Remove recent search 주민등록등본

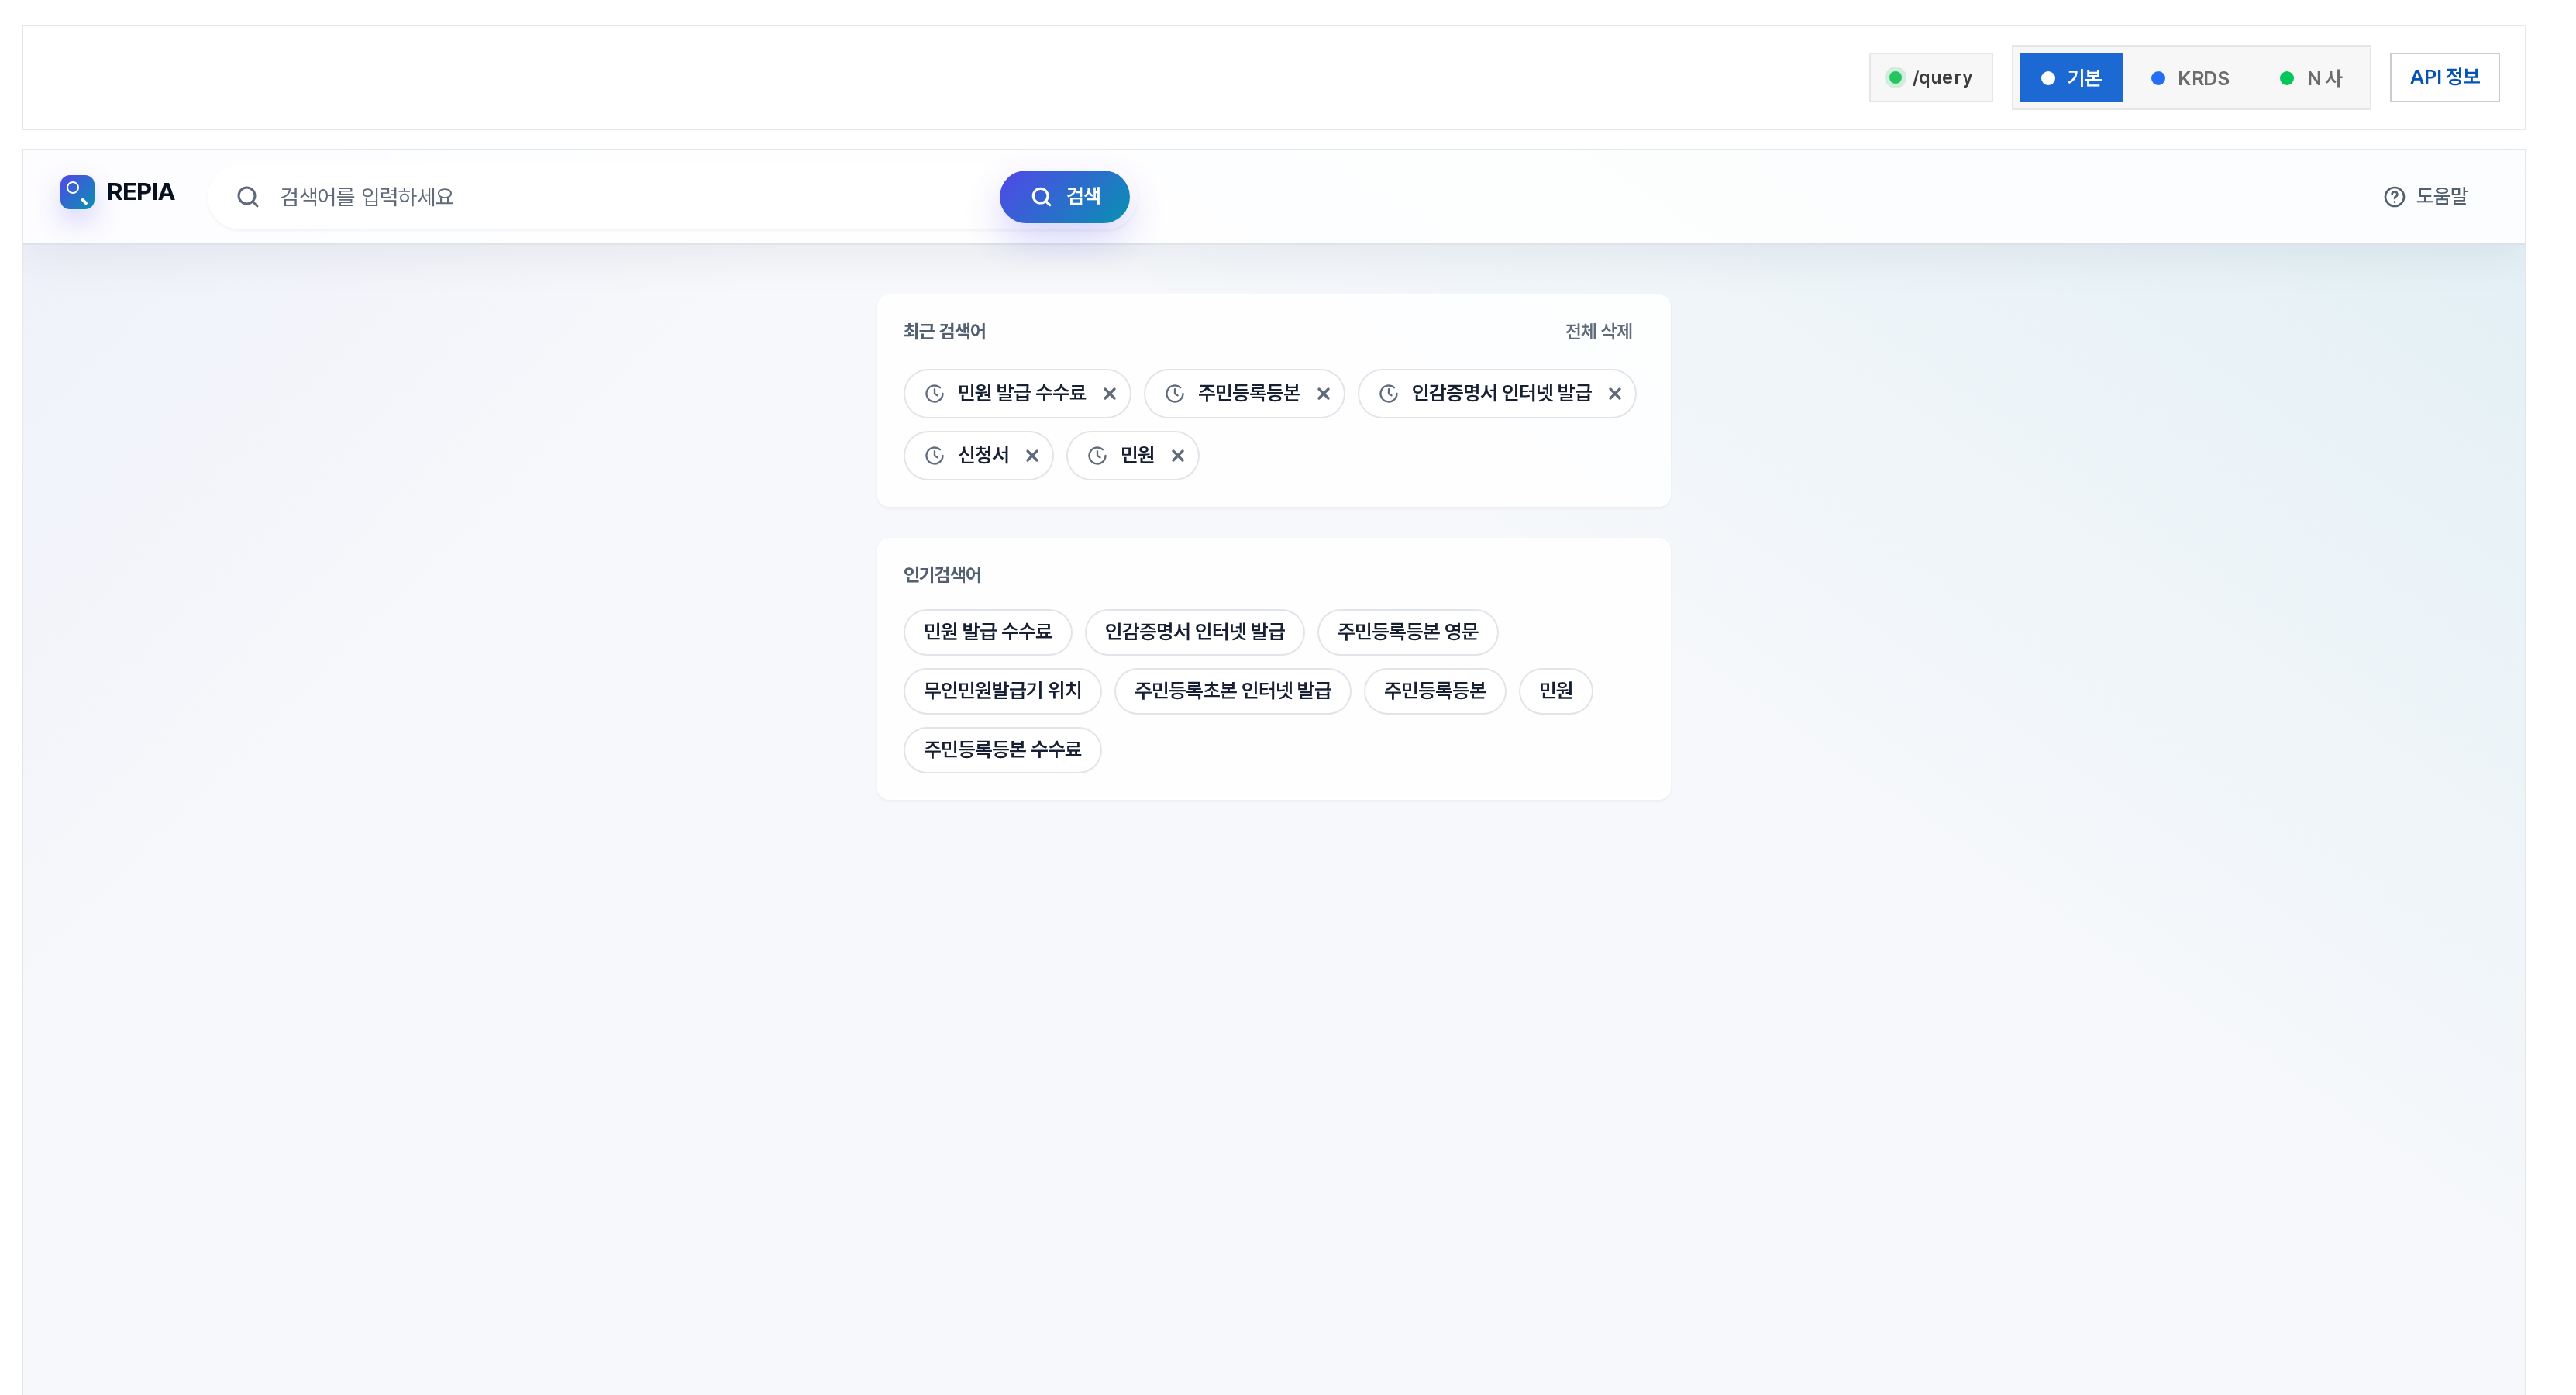[1323, 394]
